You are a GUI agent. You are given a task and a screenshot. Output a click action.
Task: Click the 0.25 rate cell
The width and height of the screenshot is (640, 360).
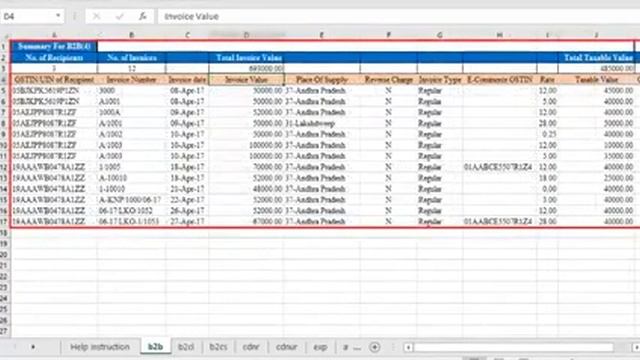547,134
